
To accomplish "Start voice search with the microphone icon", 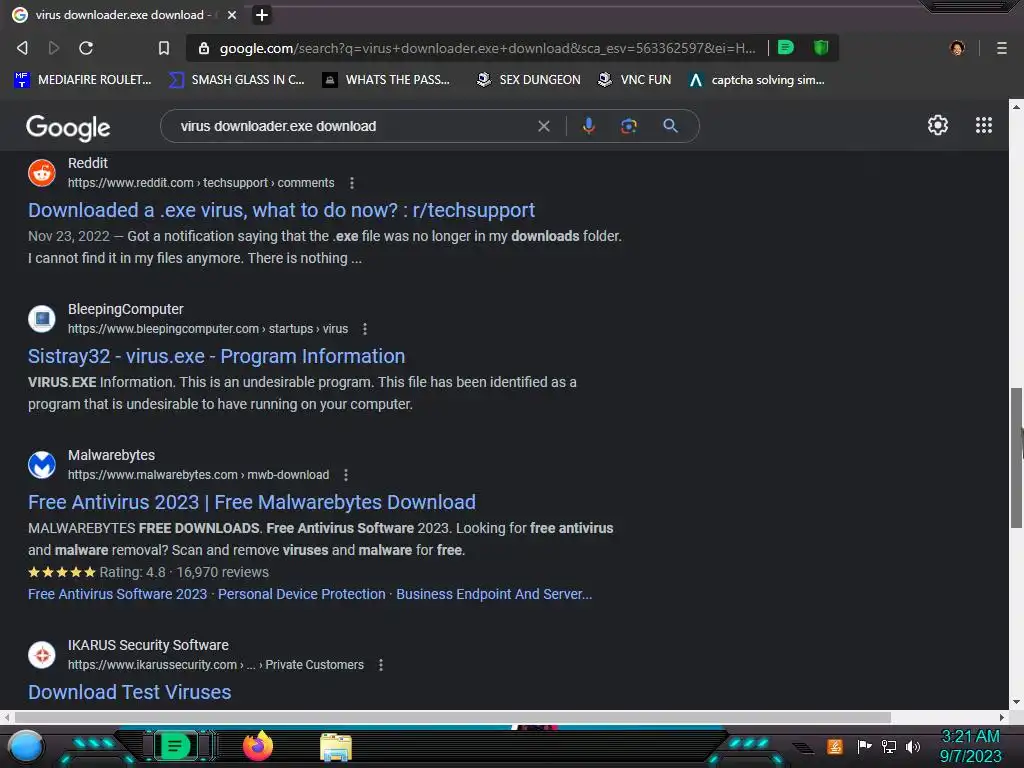I will pyautogui.click(x=588, y=126).
